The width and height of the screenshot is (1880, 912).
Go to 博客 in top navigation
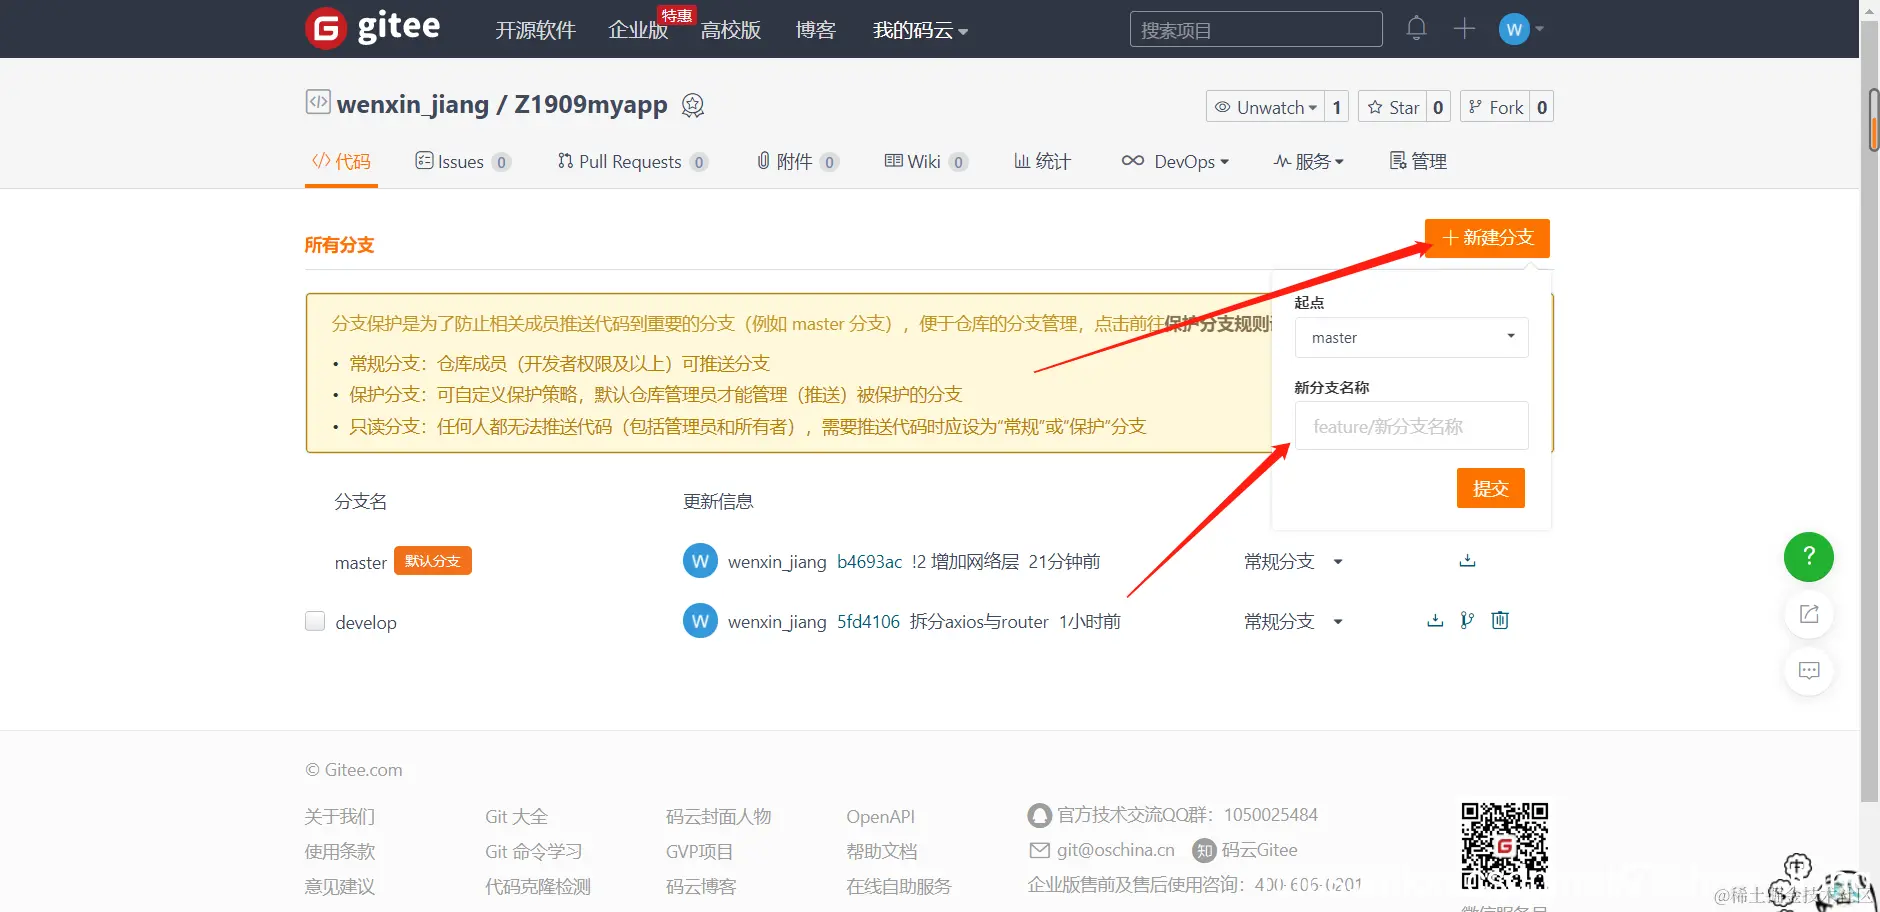tap(815, 30)
